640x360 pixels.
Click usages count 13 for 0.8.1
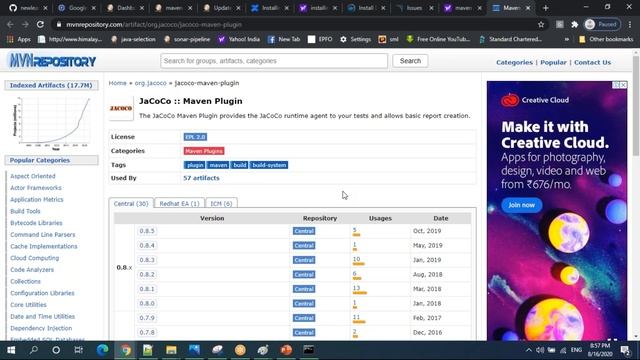(x=356, y=288)
